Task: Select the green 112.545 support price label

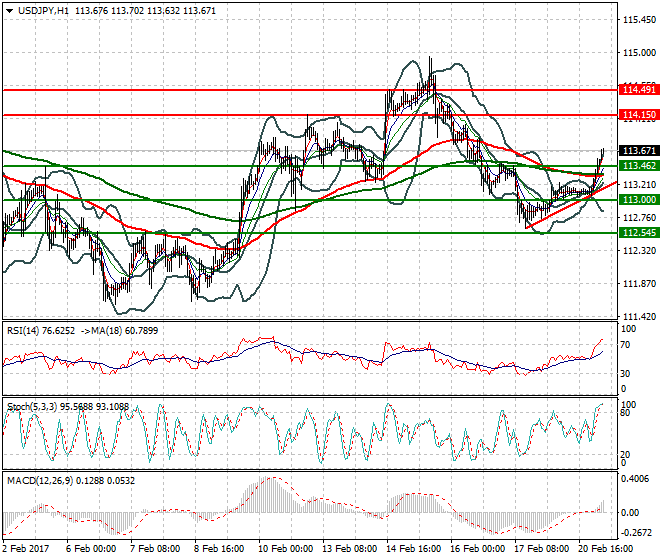Action: point(639,233)
